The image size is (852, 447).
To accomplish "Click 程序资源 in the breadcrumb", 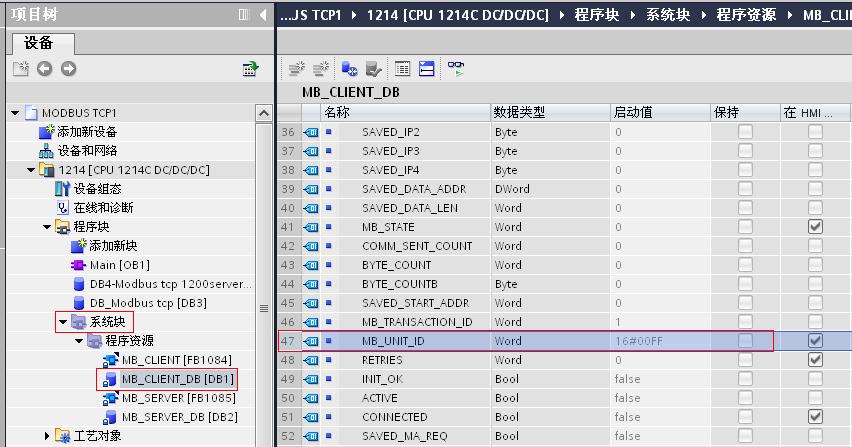I will pos(746,15).
